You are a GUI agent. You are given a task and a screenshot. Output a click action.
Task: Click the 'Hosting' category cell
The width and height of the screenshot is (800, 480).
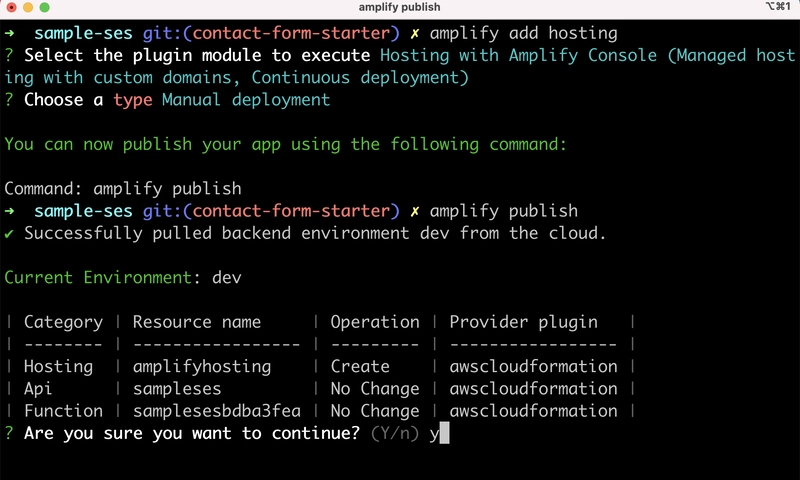tap(59, 367)
